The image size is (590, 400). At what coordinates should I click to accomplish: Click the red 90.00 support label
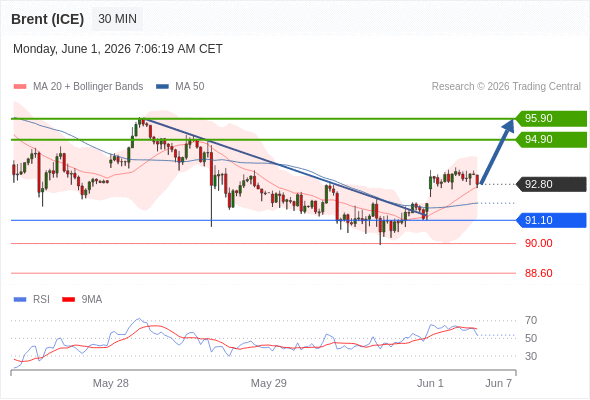point(539,243)
